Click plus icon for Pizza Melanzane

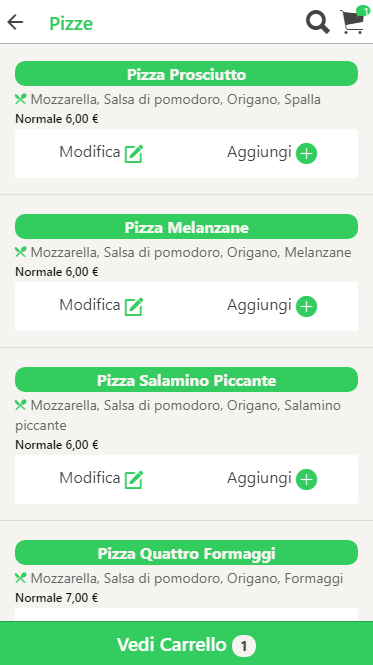click(306, 306)
